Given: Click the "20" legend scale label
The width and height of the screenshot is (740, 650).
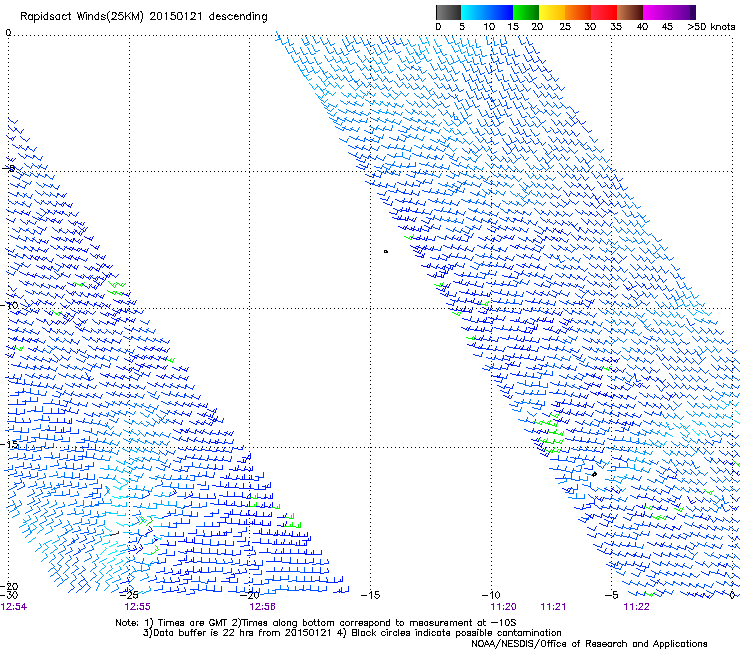Looking at the screenshot, I should [537, 27].
